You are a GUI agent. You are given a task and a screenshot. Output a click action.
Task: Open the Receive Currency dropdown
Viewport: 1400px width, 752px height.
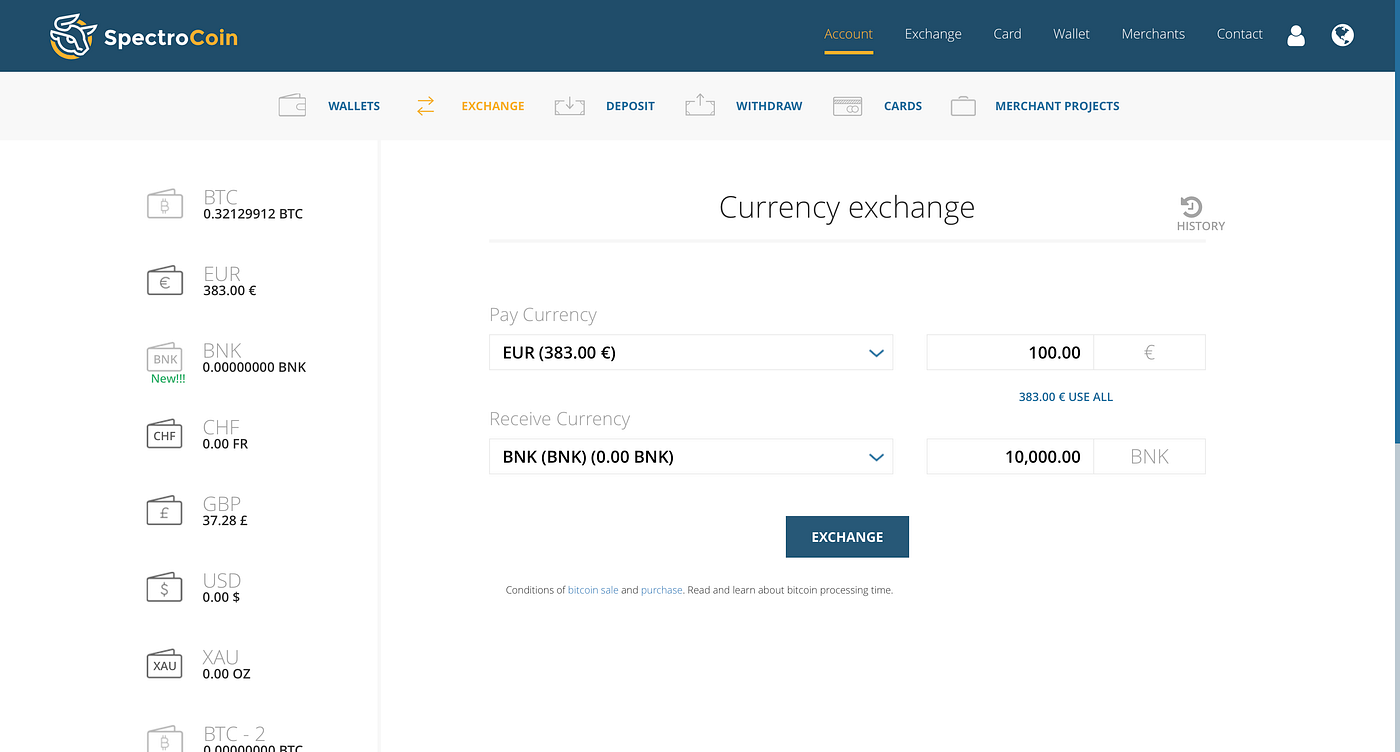[691, 456]
